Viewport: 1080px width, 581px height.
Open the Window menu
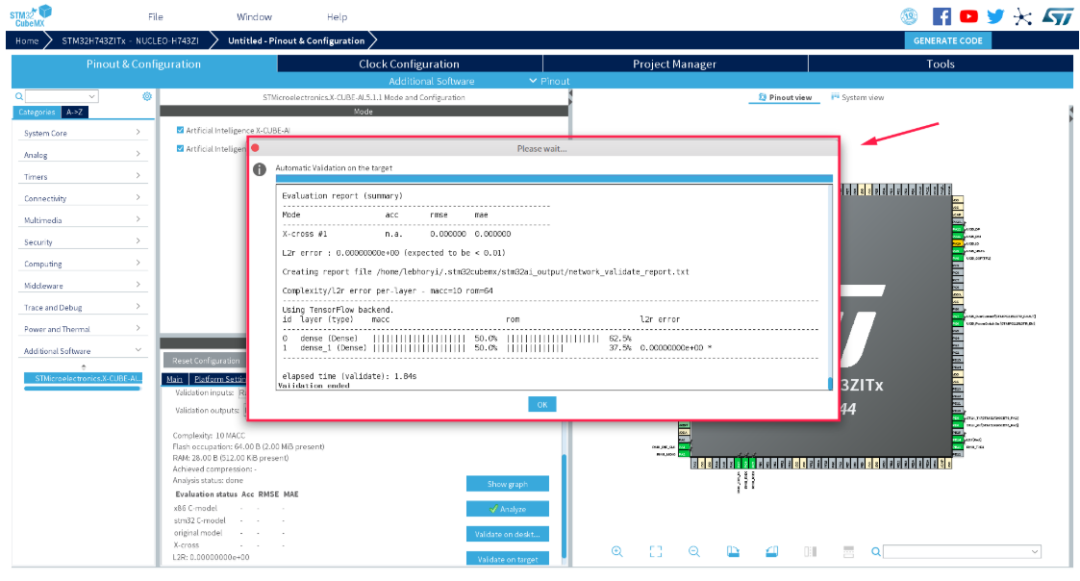coord(254,17)
